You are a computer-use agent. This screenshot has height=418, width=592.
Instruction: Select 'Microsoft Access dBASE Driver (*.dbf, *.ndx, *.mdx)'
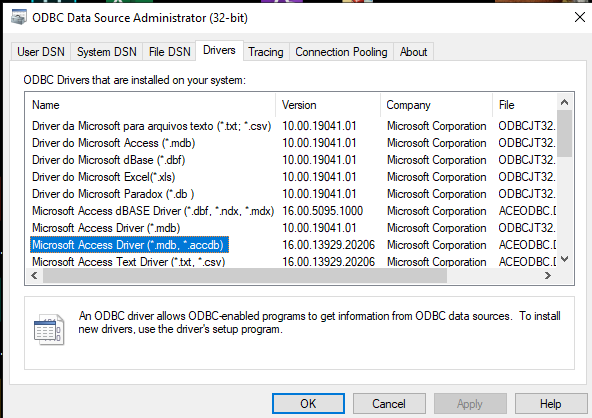(x=153, y=211)
